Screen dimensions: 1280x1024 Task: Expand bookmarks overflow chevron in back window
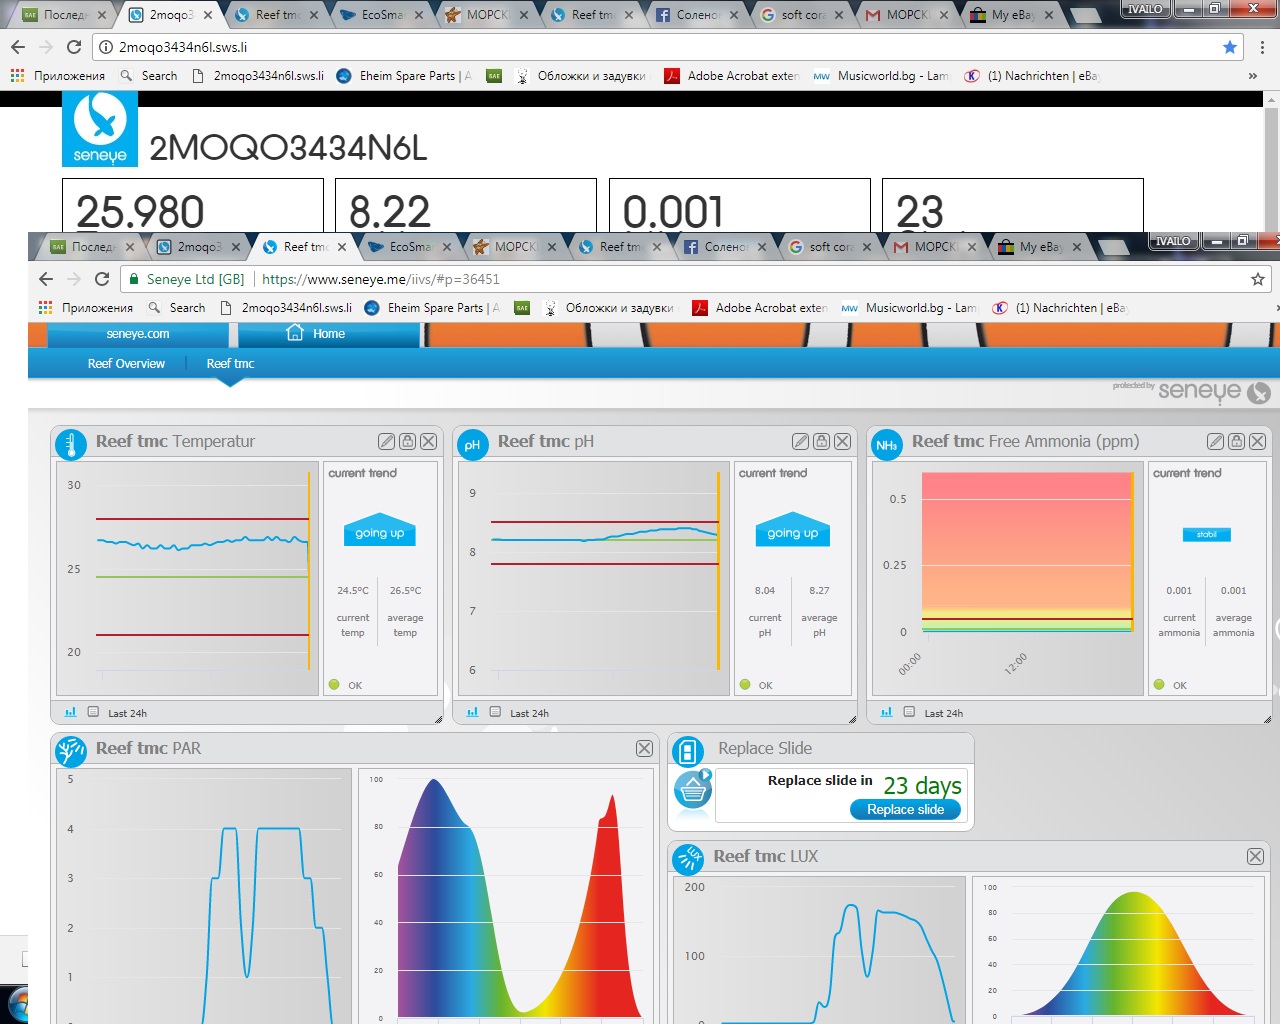(x=1252, y=76)
